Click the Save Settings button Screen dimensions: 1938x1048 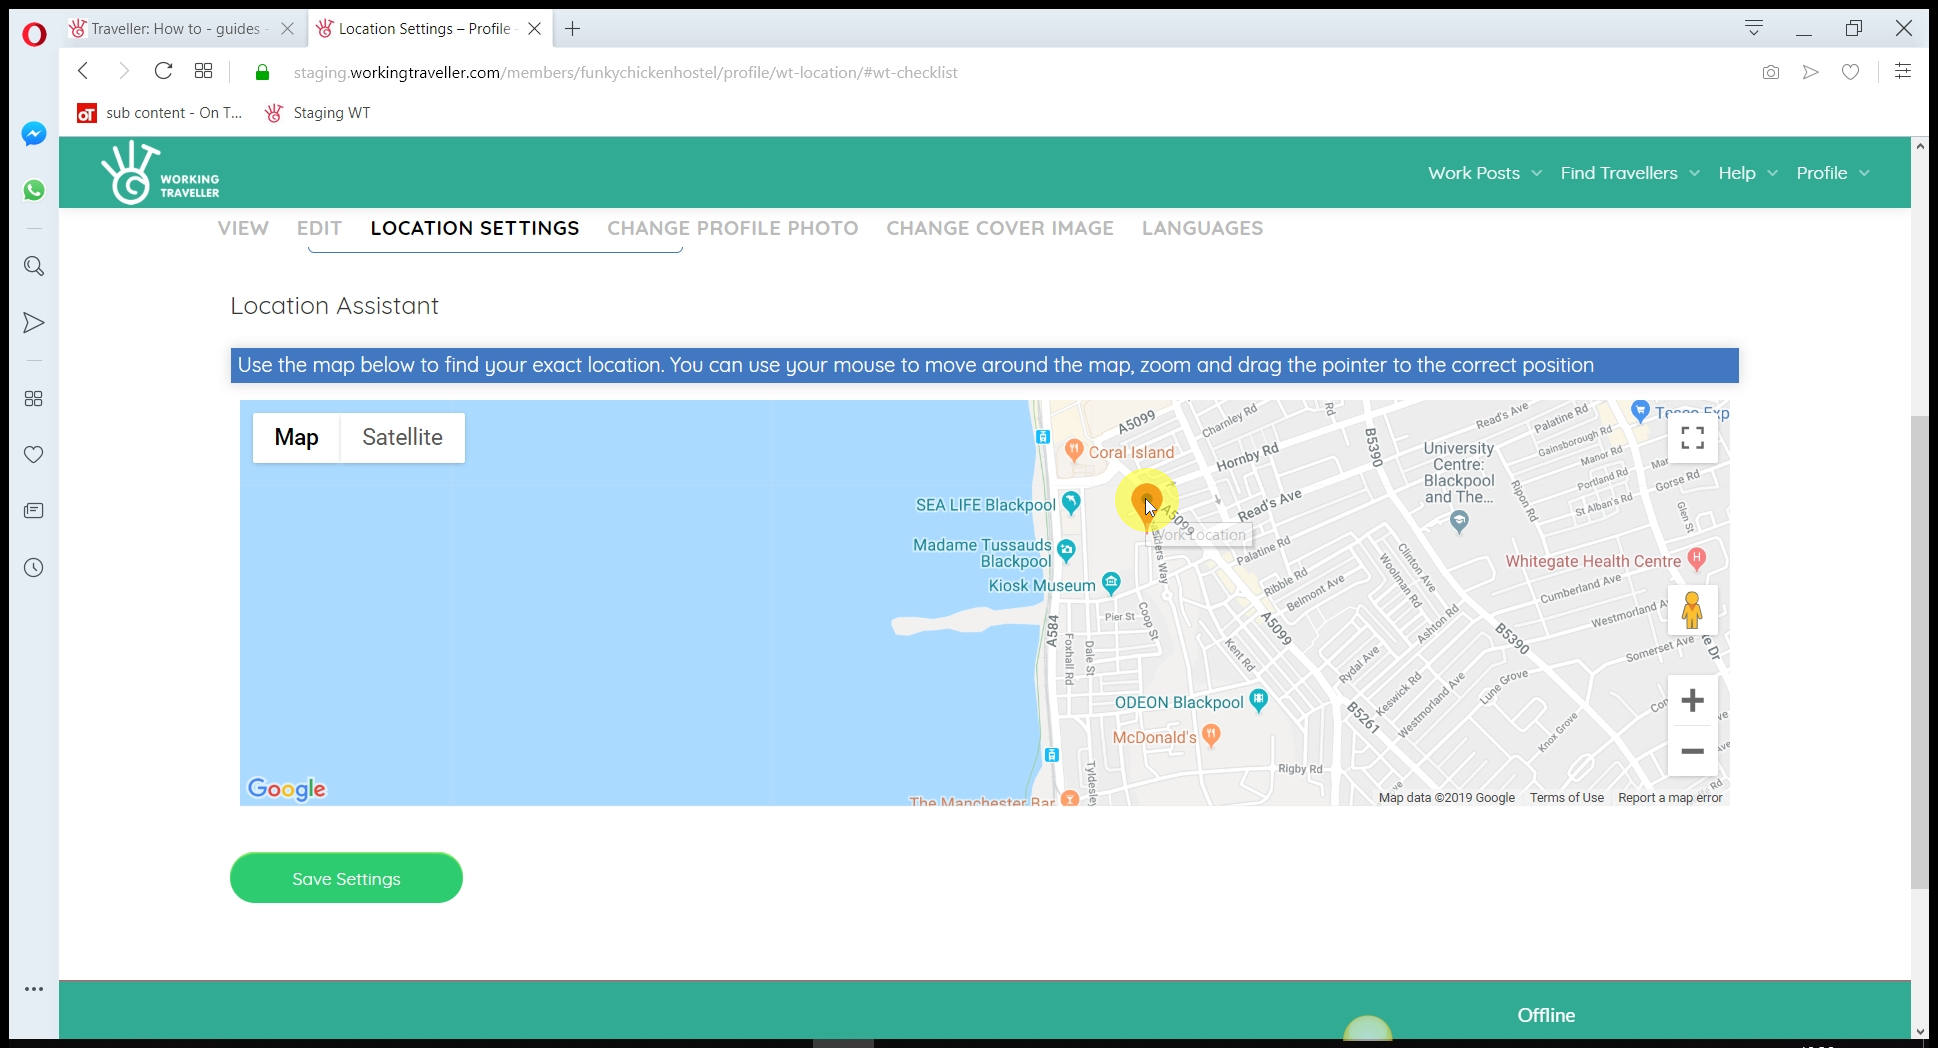coord(346,878)
